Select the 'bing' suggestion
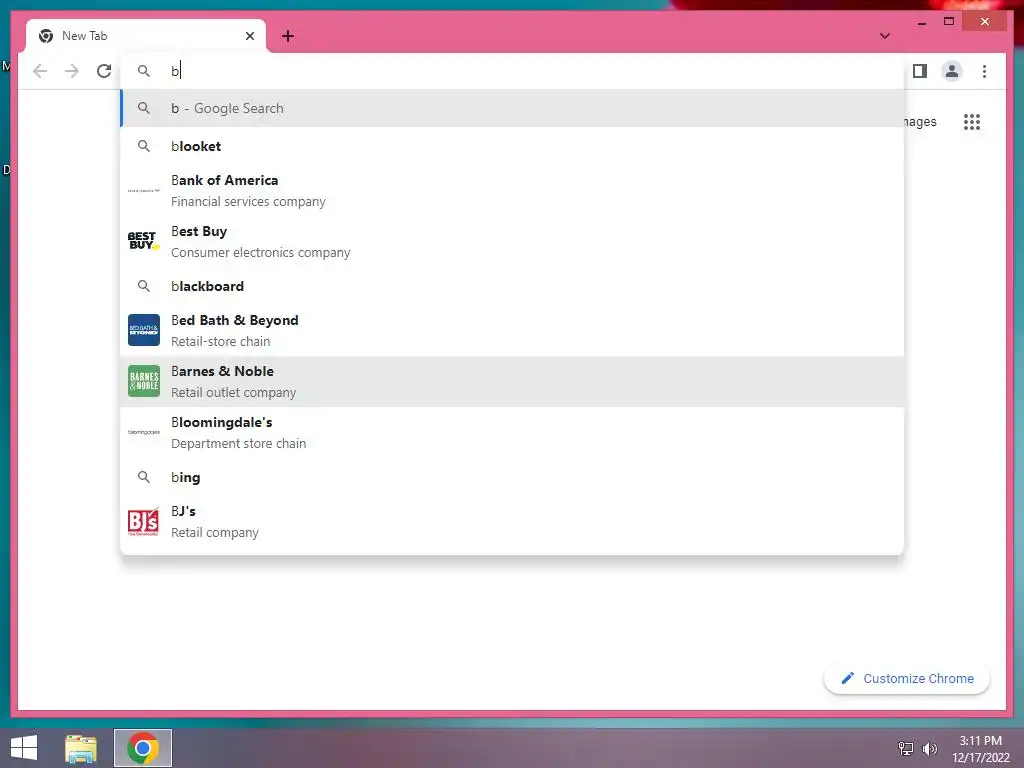This screenshot has width=1024, height=768. click(512, 477)
